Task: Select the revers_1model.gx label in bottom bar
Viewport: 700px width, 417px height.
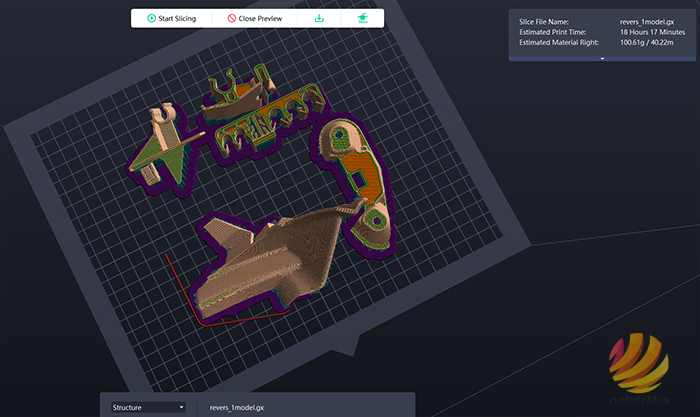Action: [237, 408]
